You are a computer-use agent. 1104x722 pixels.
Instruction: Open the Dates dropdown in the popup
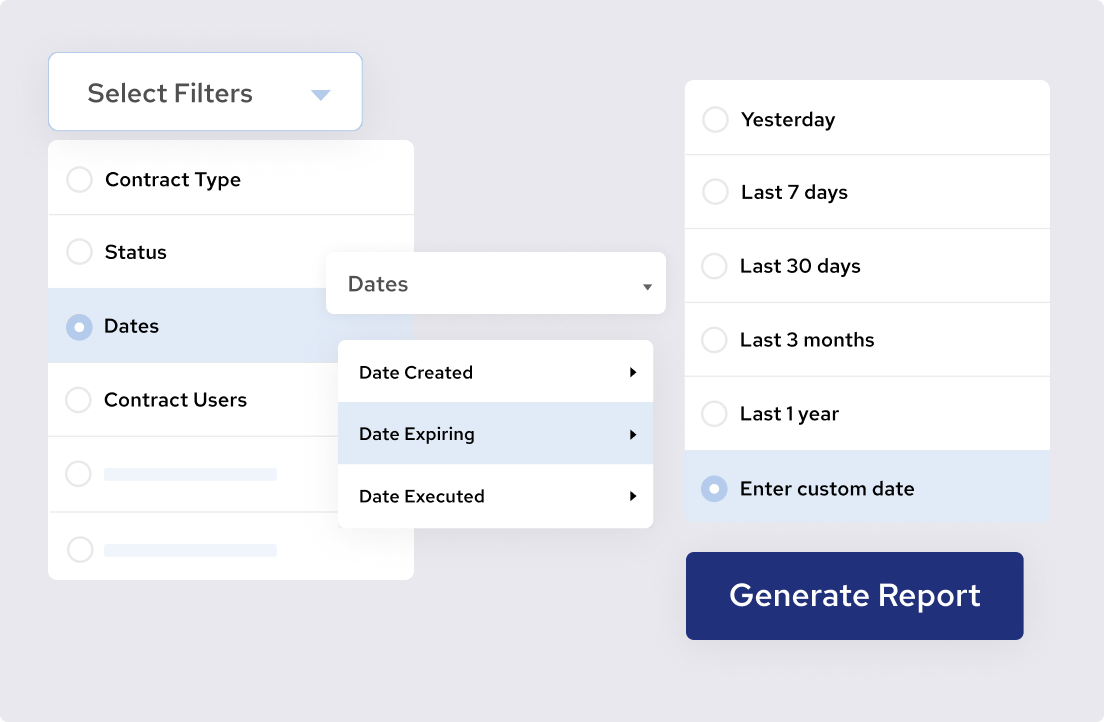pos(495,283)
